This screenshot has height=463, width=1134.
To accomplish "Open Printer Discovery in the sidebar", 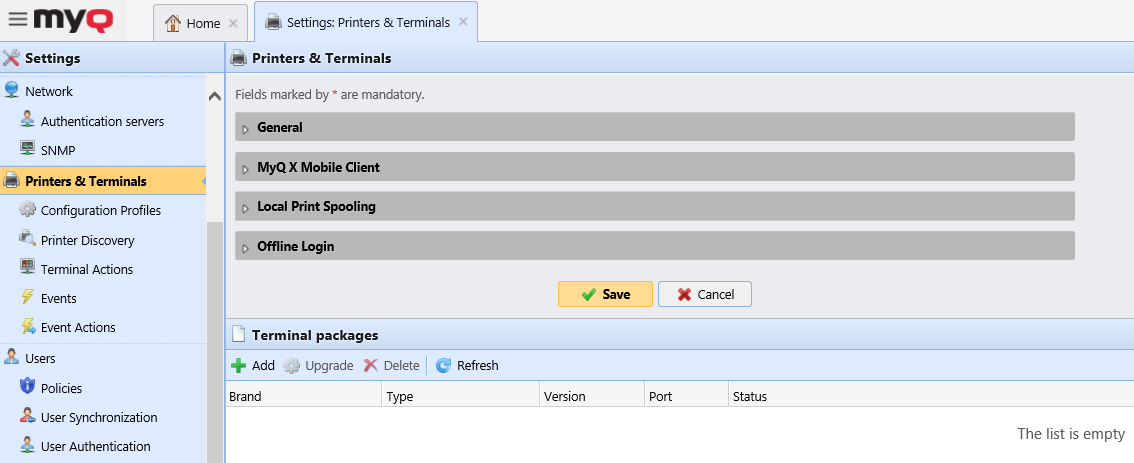I will pos(87,241).
